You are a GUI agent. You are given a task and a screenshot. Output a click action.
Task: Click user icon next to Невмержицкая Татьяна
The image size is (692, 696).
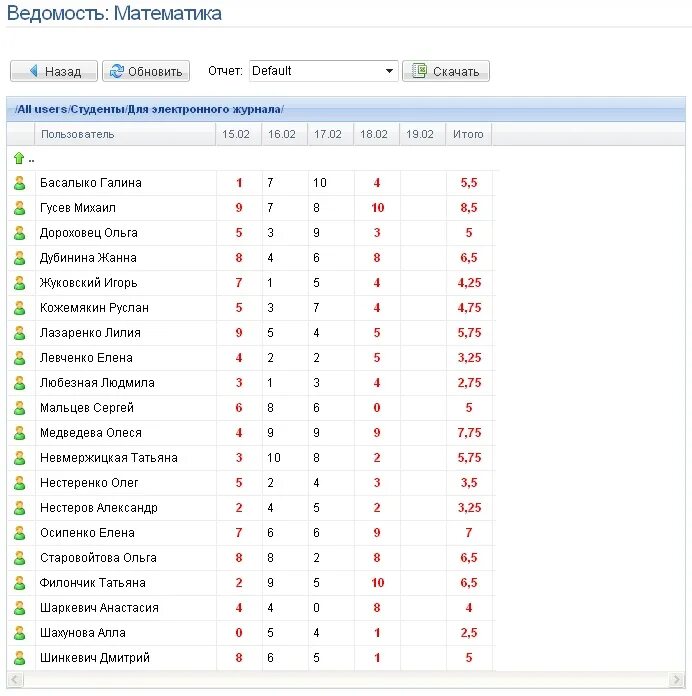[x=20, y=458]
